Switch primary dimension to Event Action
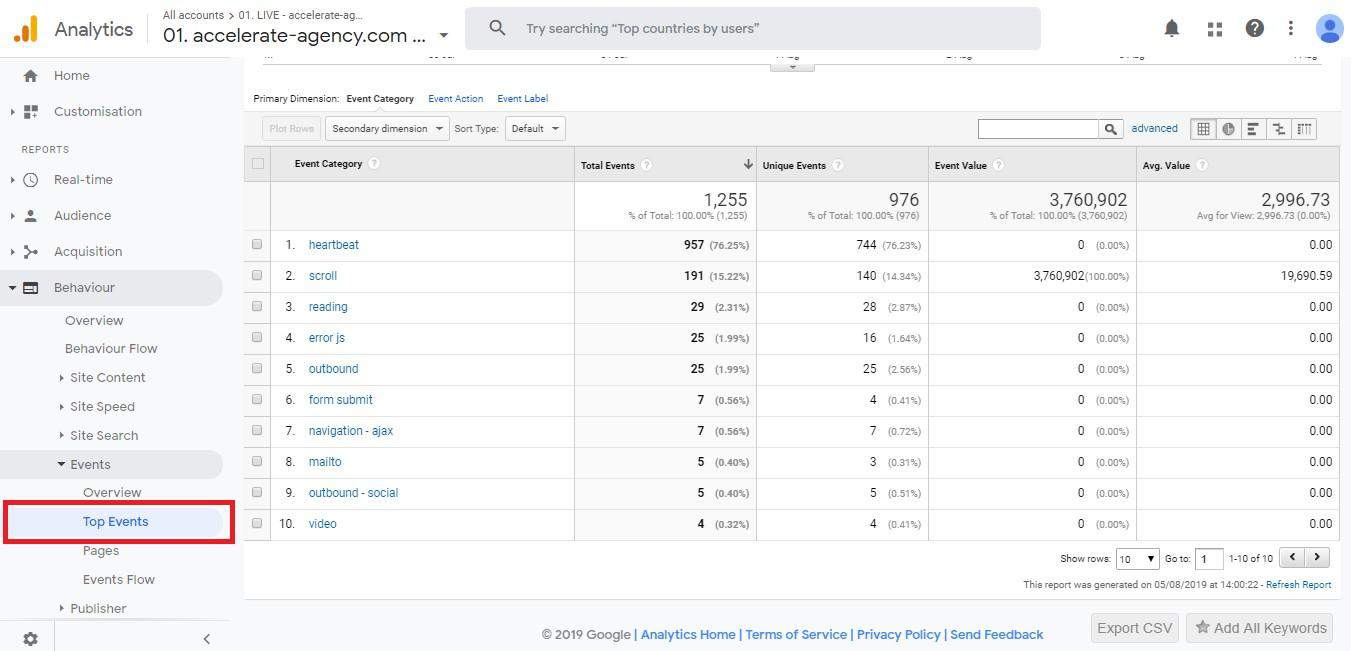Screen dimensions: 1351x651 pos(455,99)
